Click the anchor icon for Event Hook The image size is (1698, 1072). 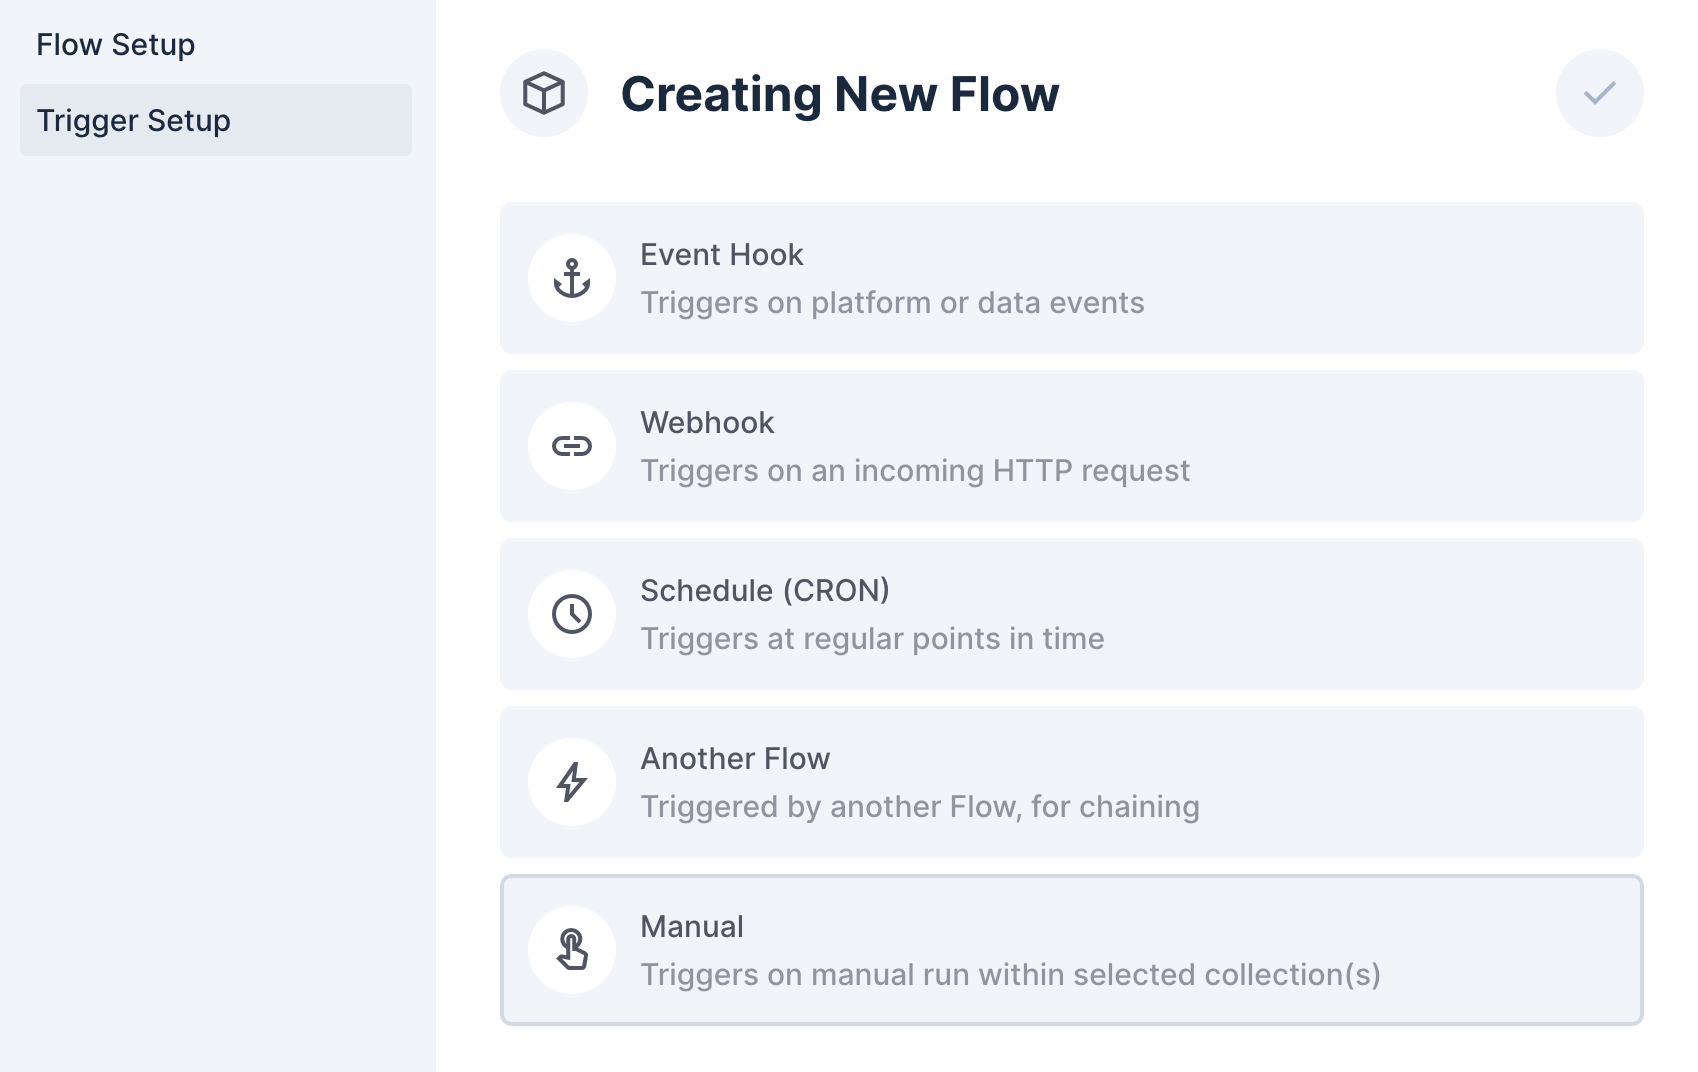pos(572,278)
